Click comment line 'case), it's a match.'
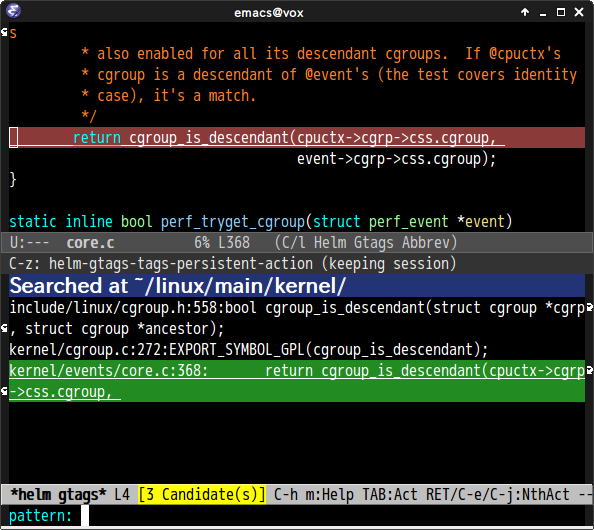Image resolution: width=594 pixels, height=530 pixels. pos(169,95)
